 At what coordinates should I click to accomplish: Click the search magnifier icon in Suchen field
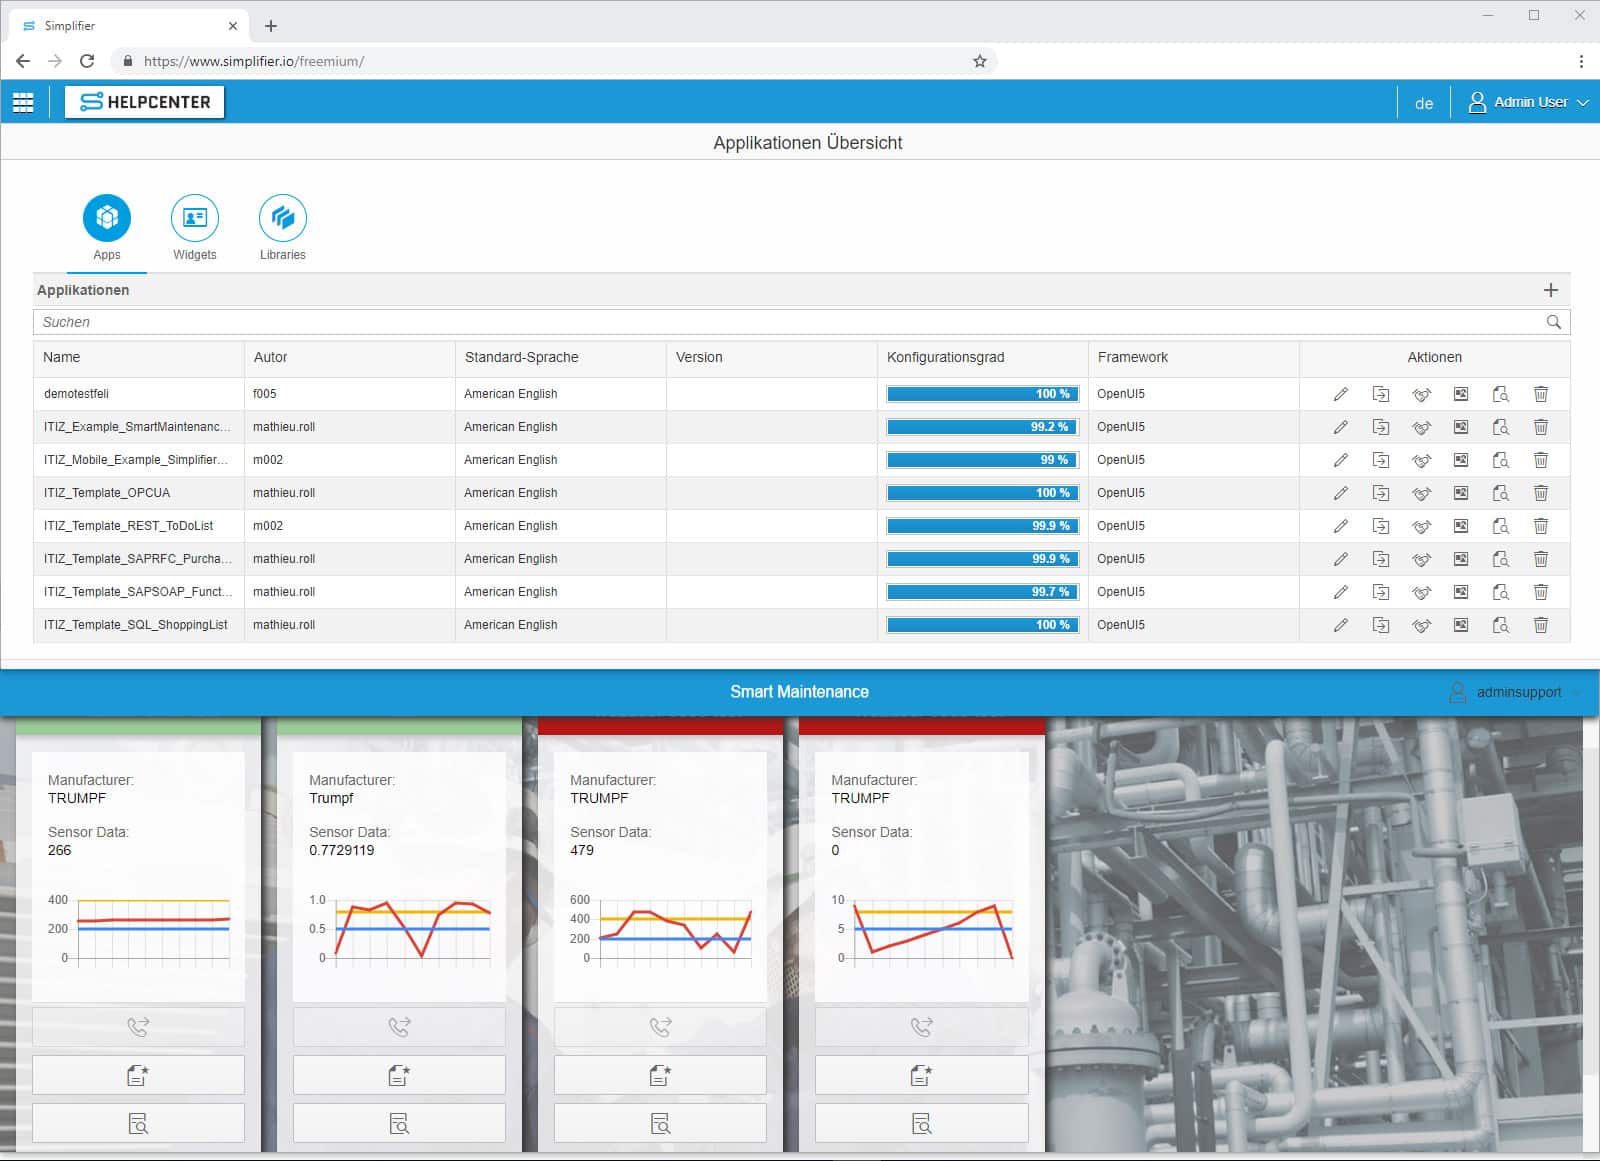[1553, 322]
